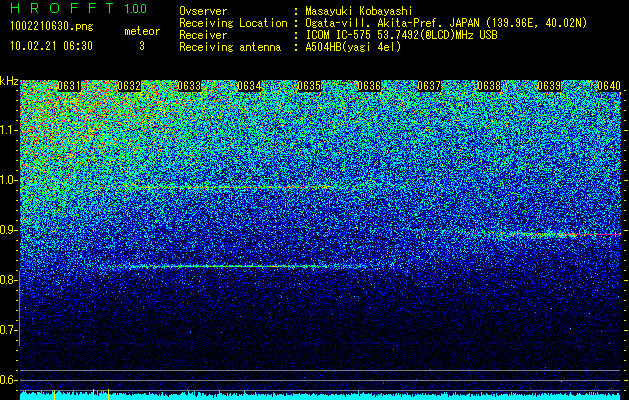Click receiver text ICOM IC-575 53.7492 MHz USB
The image size is (629, 400).
401,35
